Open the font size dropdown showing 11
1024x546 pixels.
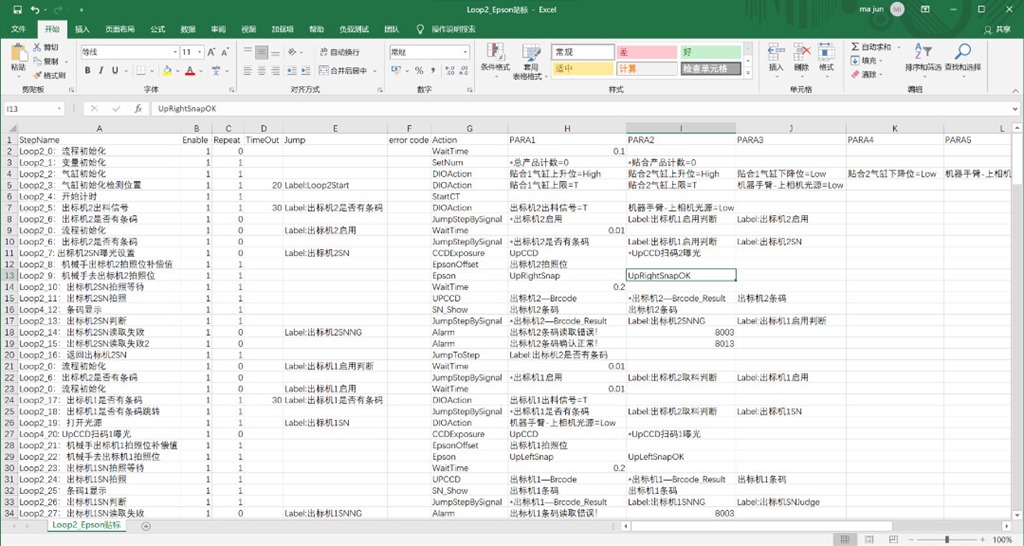click(200, 52)
